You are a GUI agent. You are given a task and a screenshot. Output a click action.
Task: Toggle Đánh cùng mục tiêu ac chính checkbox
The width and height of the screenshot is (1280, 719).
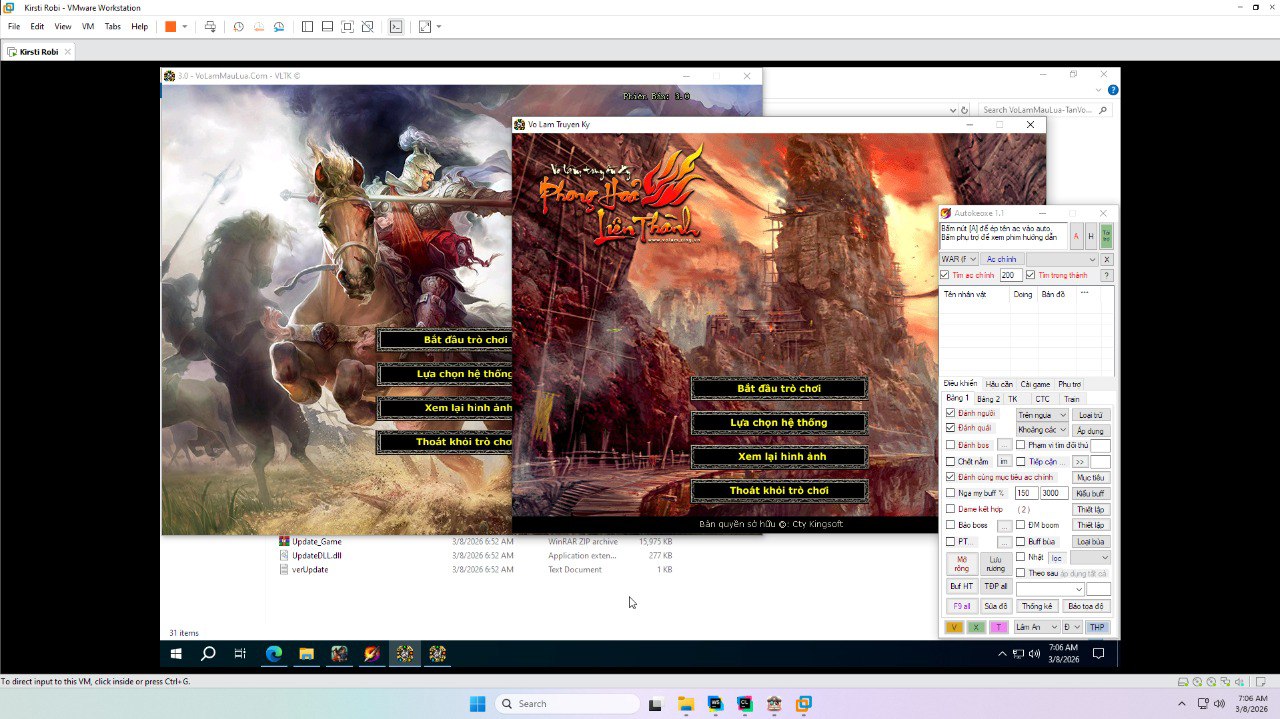click(x=951, y=477)
